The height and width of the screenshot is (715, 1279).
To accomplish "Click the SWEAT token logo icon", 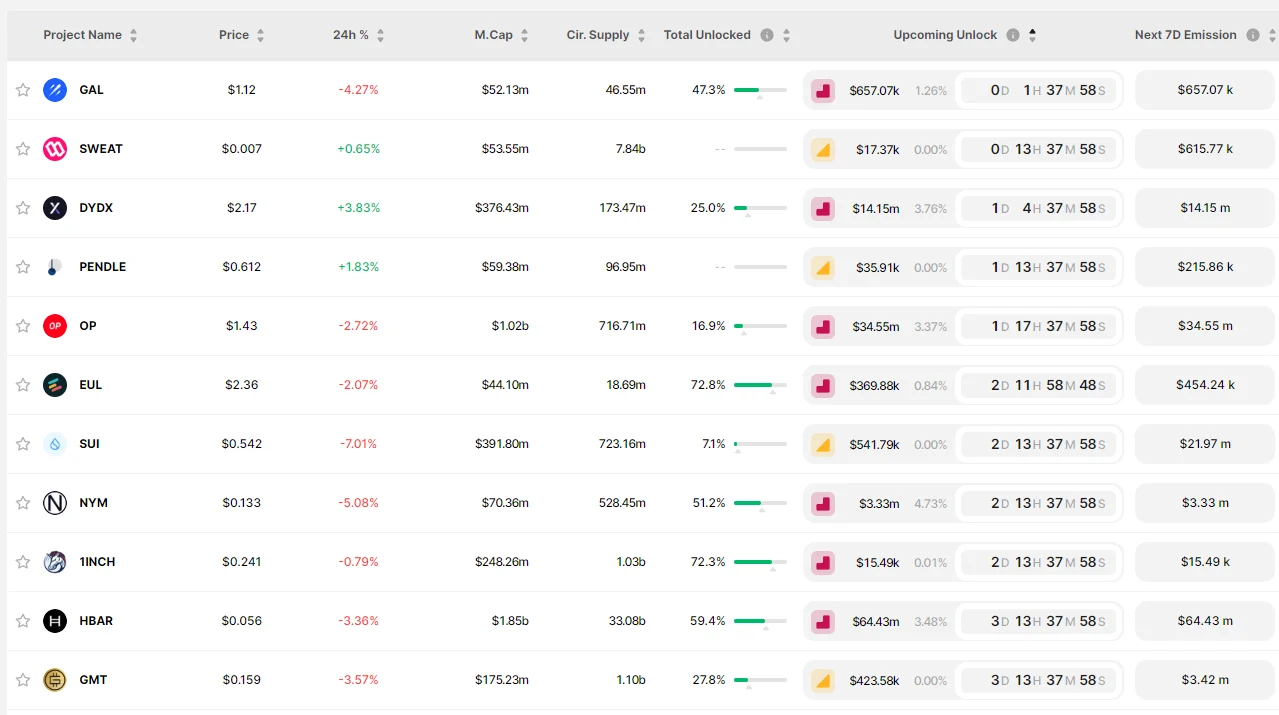I will (55, 149).
